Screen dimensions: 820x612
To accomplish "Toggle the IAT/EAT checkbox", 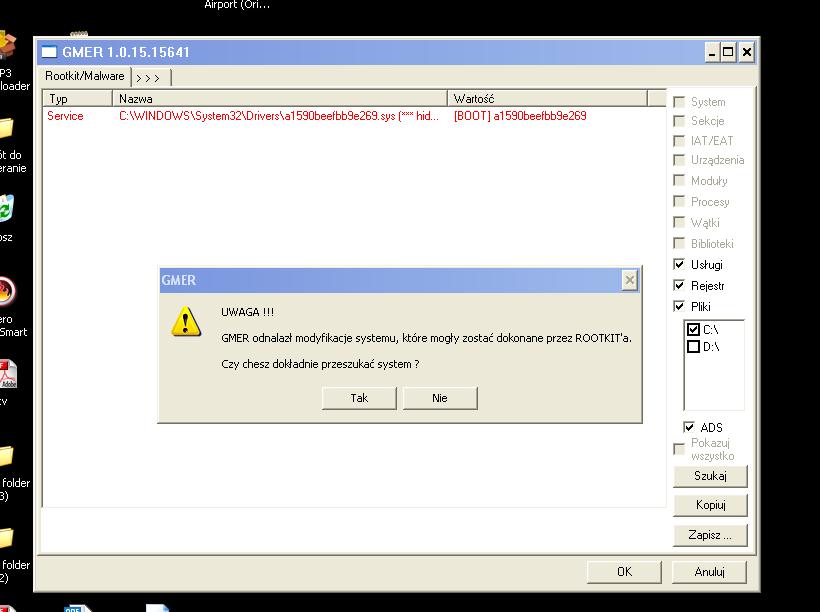I will [679, 141].
